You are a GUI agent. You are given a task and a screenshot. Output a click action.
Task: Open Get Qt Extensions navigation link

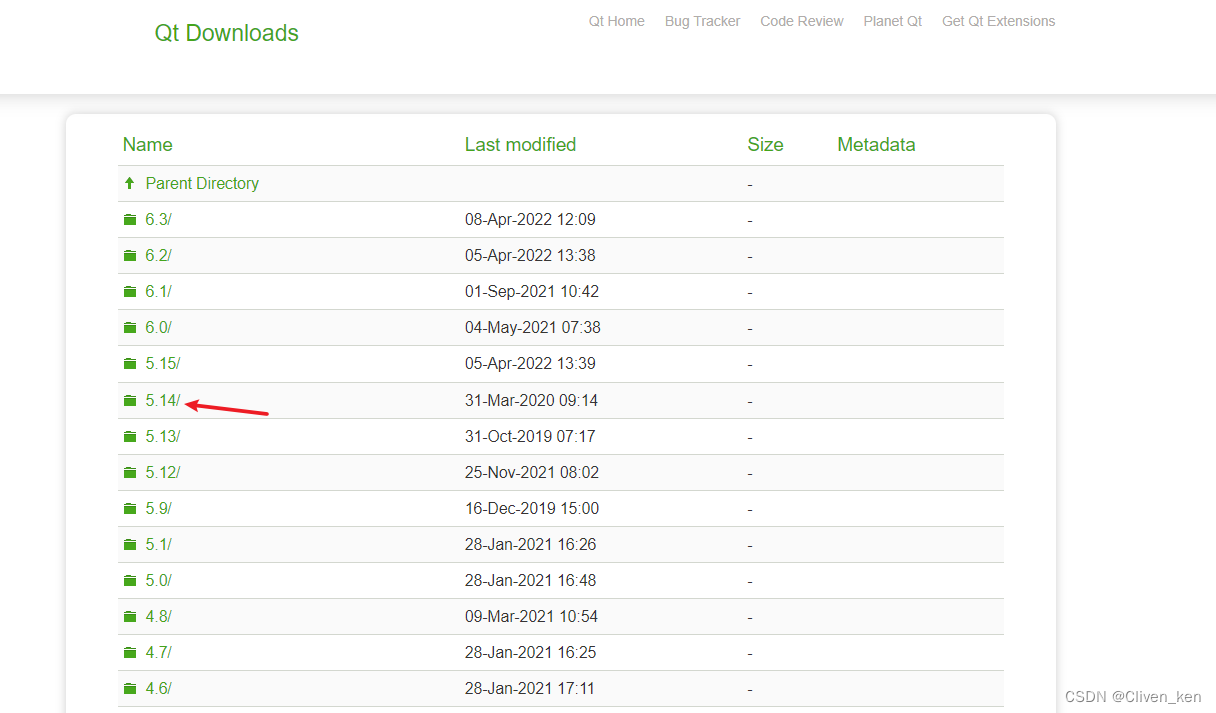click(x=998, y=21)
